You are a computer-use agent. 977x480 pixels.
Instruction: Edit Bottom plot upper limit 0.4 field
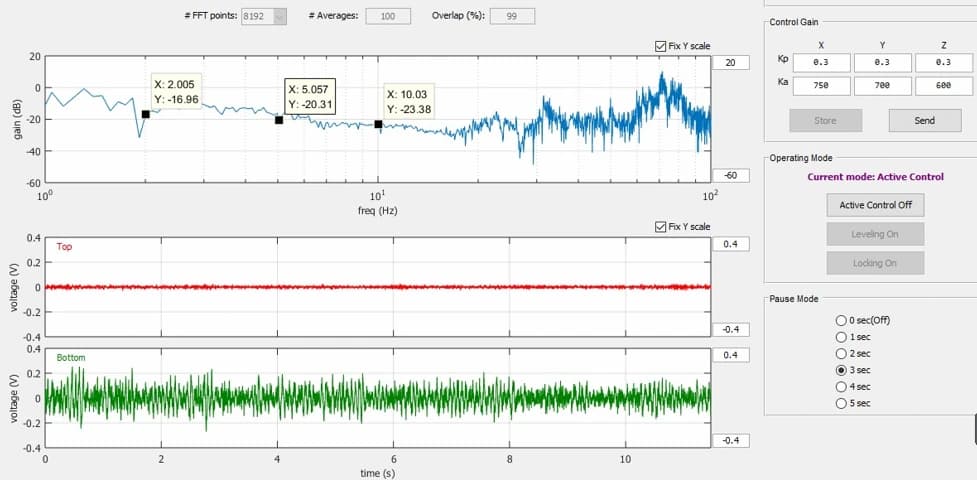click(731, 355)
